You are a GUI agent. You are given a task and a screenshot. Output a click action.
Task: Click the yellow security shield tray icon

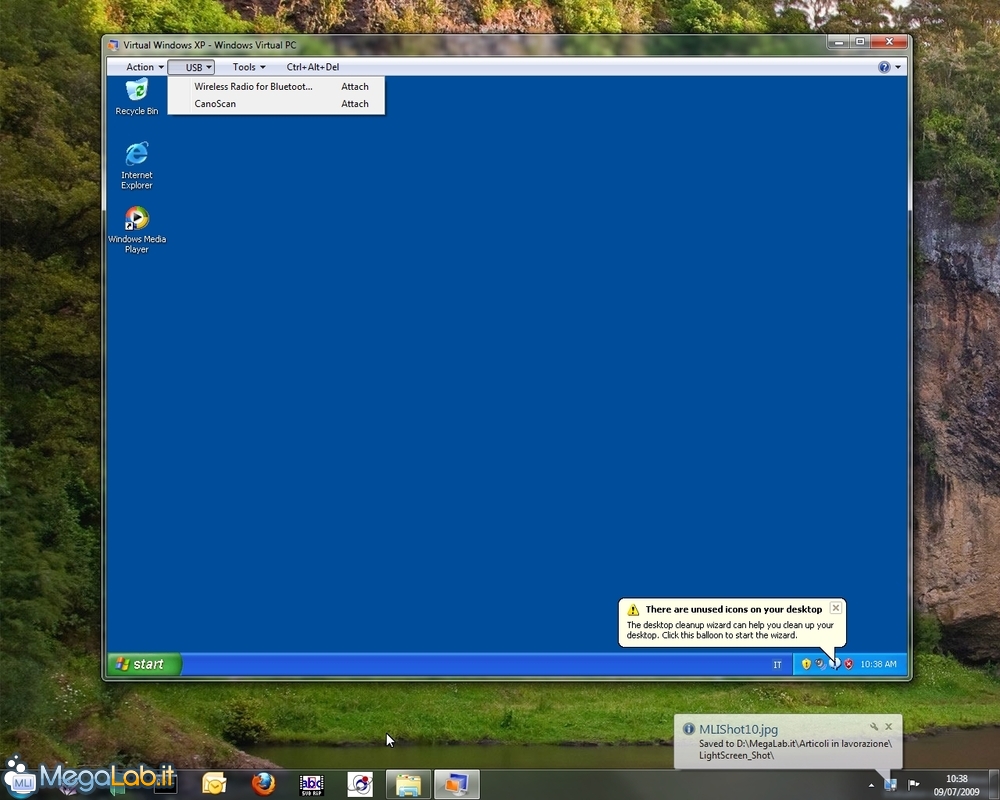tap(806, 664)
